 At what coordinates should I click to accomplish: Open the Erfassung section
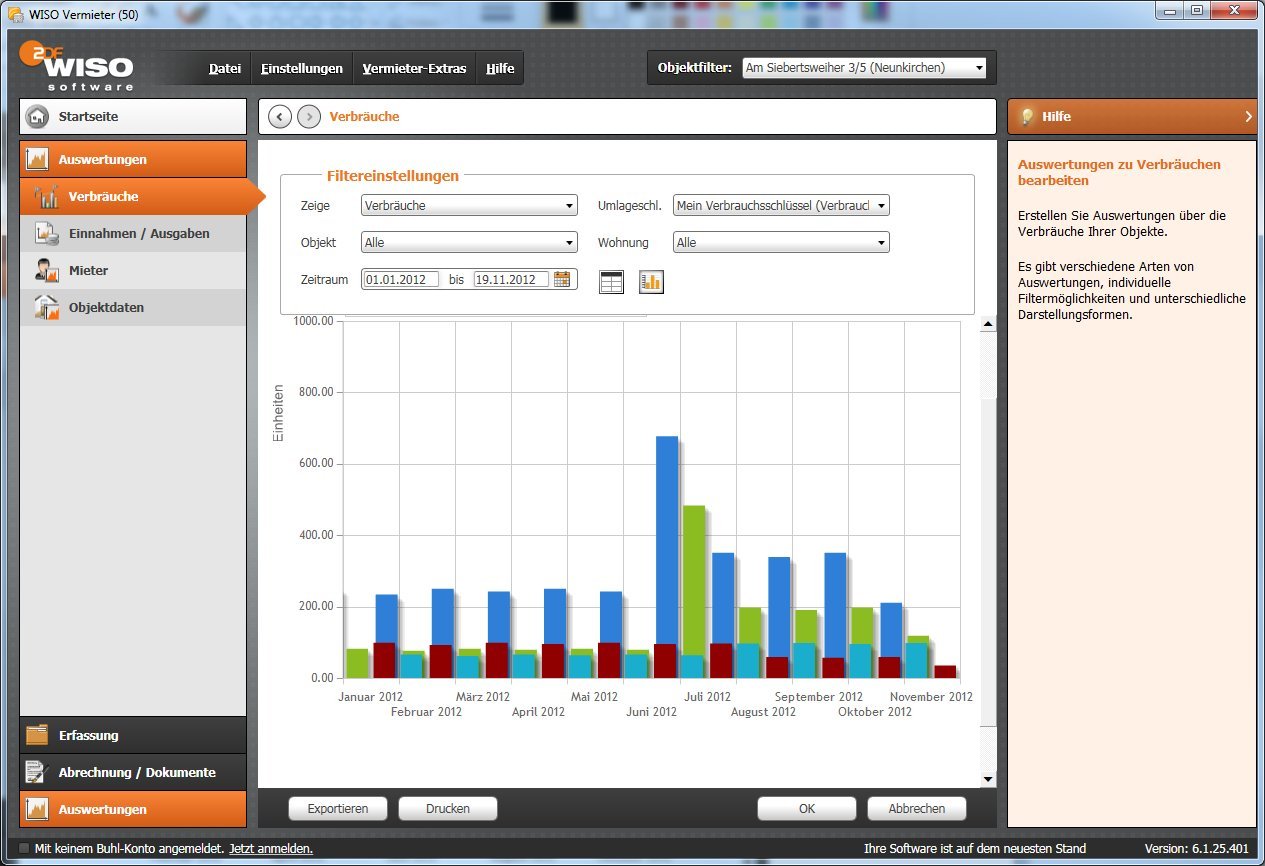click(x=133, y=735)
